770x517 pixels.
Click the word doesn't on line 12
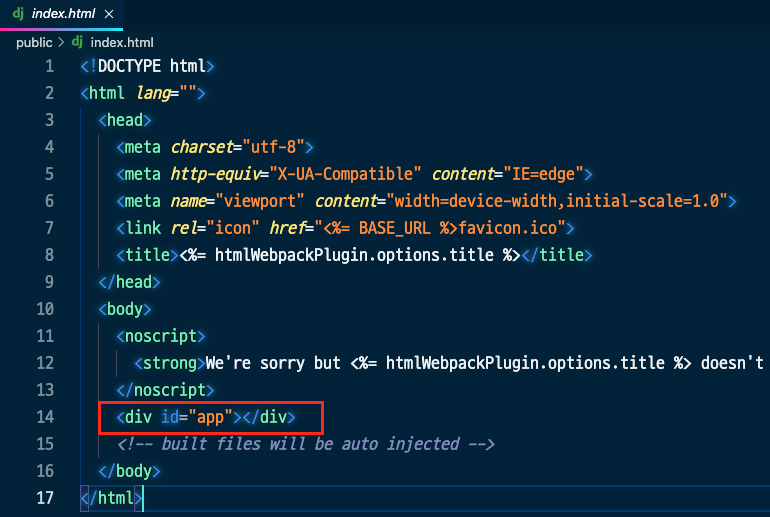[732, 363]
